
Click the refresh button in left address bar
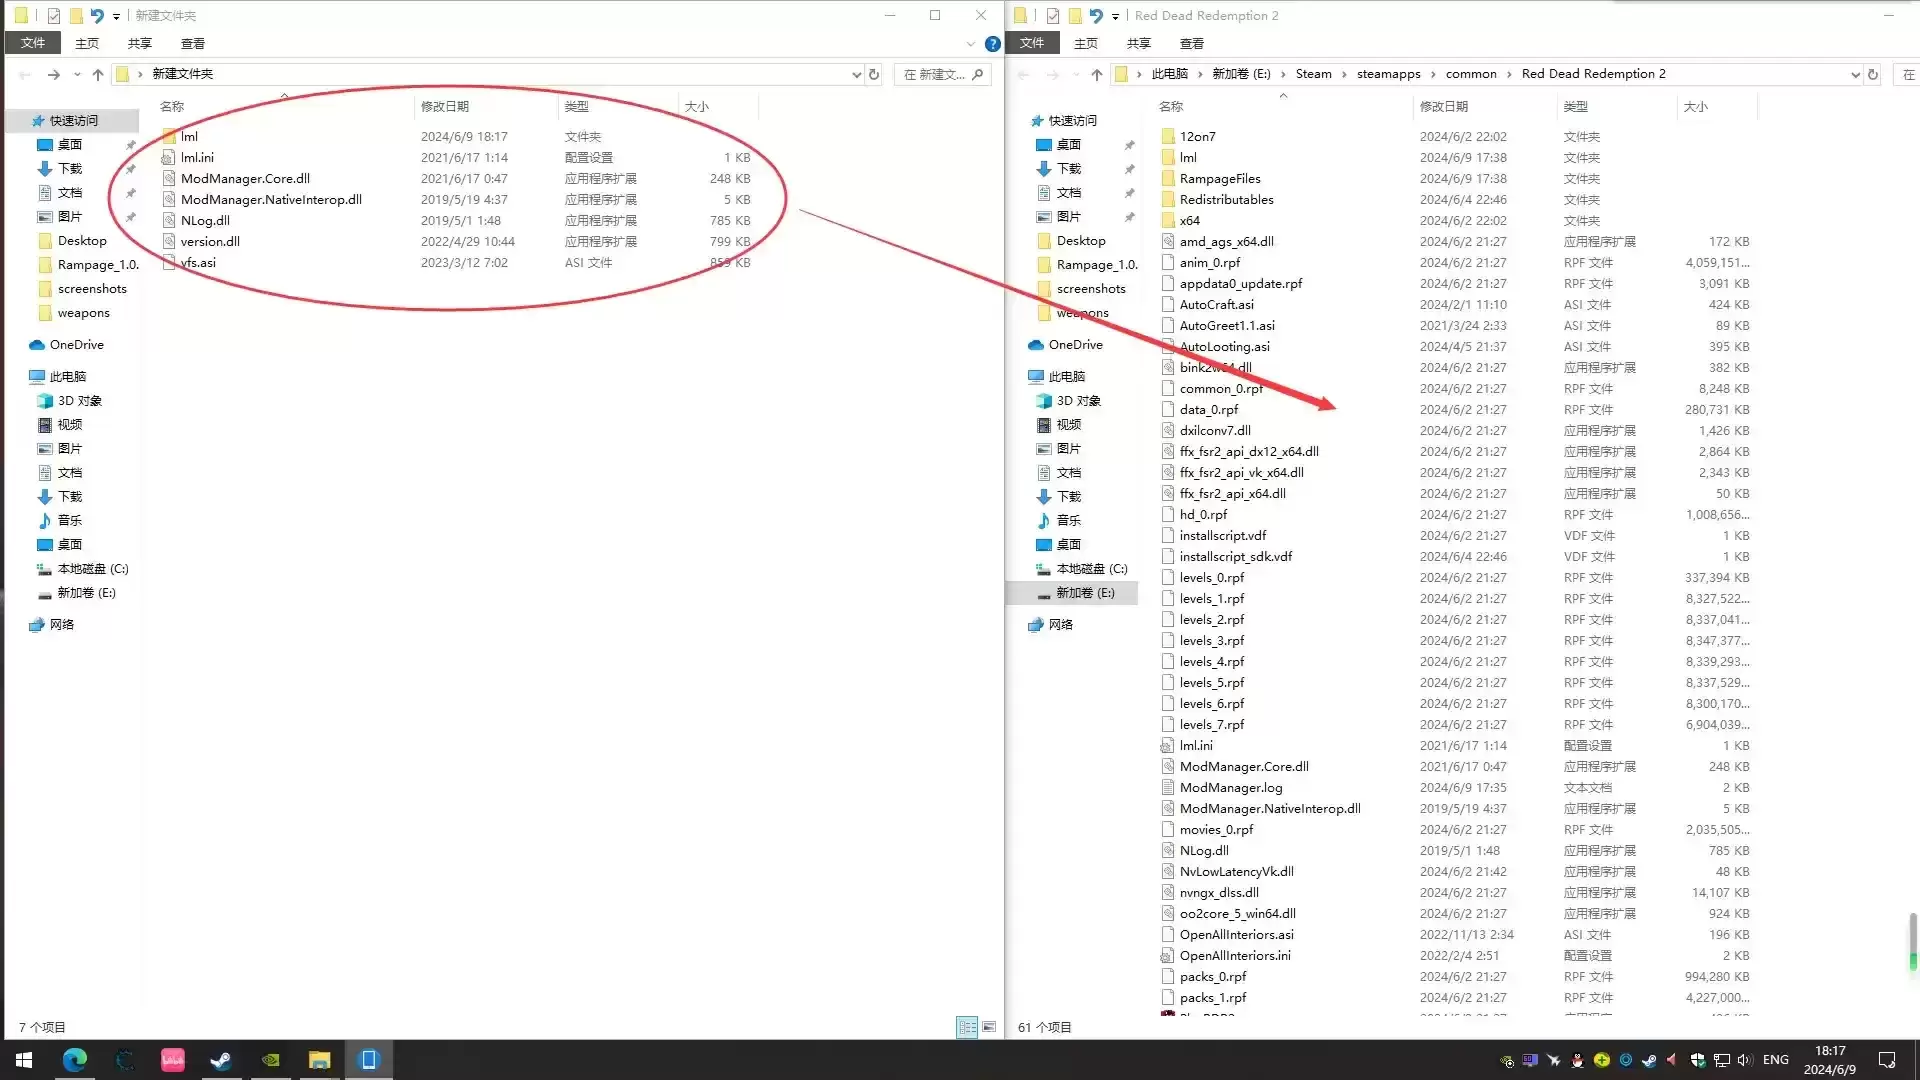click(x=874, y=74)
